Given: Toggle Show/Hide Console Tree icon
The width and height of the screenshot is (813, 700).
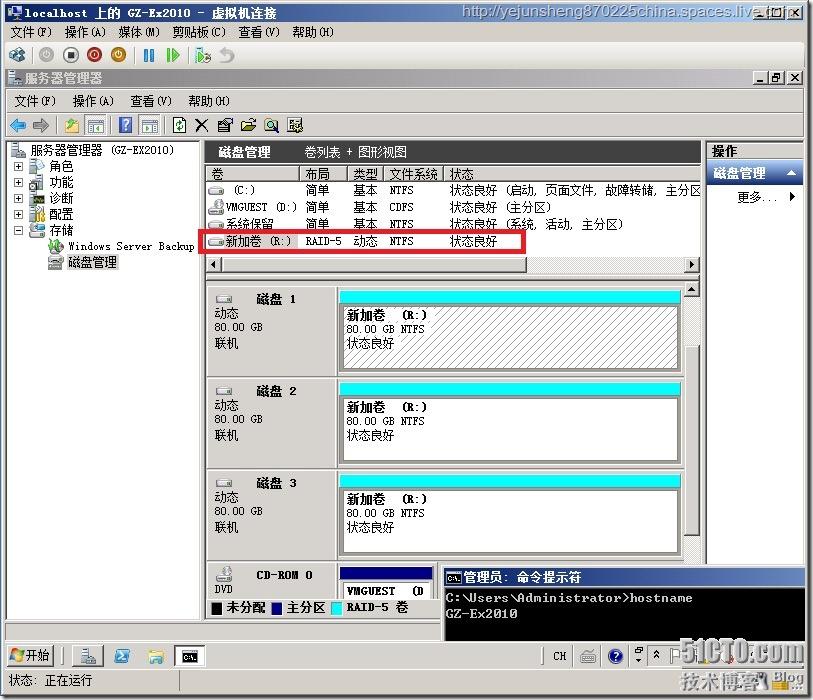Looking at the screenshot, I should pyautogui.click(x=95, y=125).
